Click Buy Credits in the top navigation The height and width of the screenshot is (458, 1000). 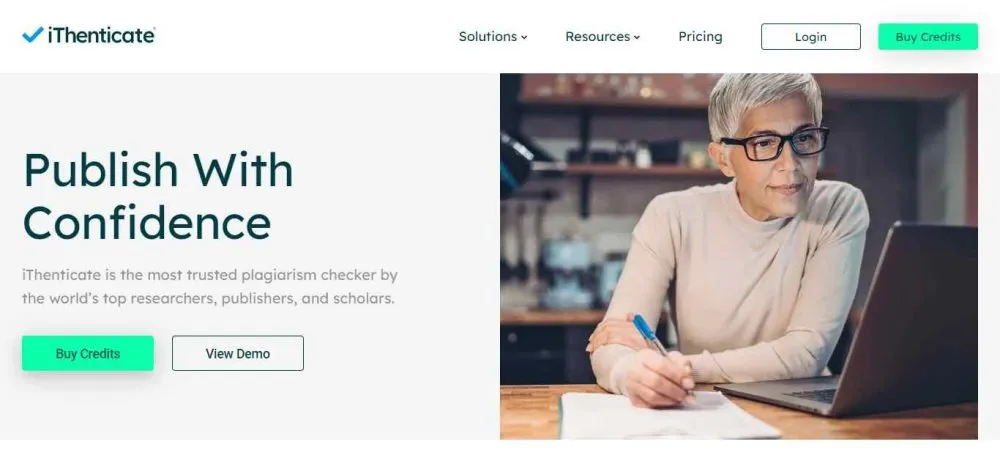coord(927,37)
